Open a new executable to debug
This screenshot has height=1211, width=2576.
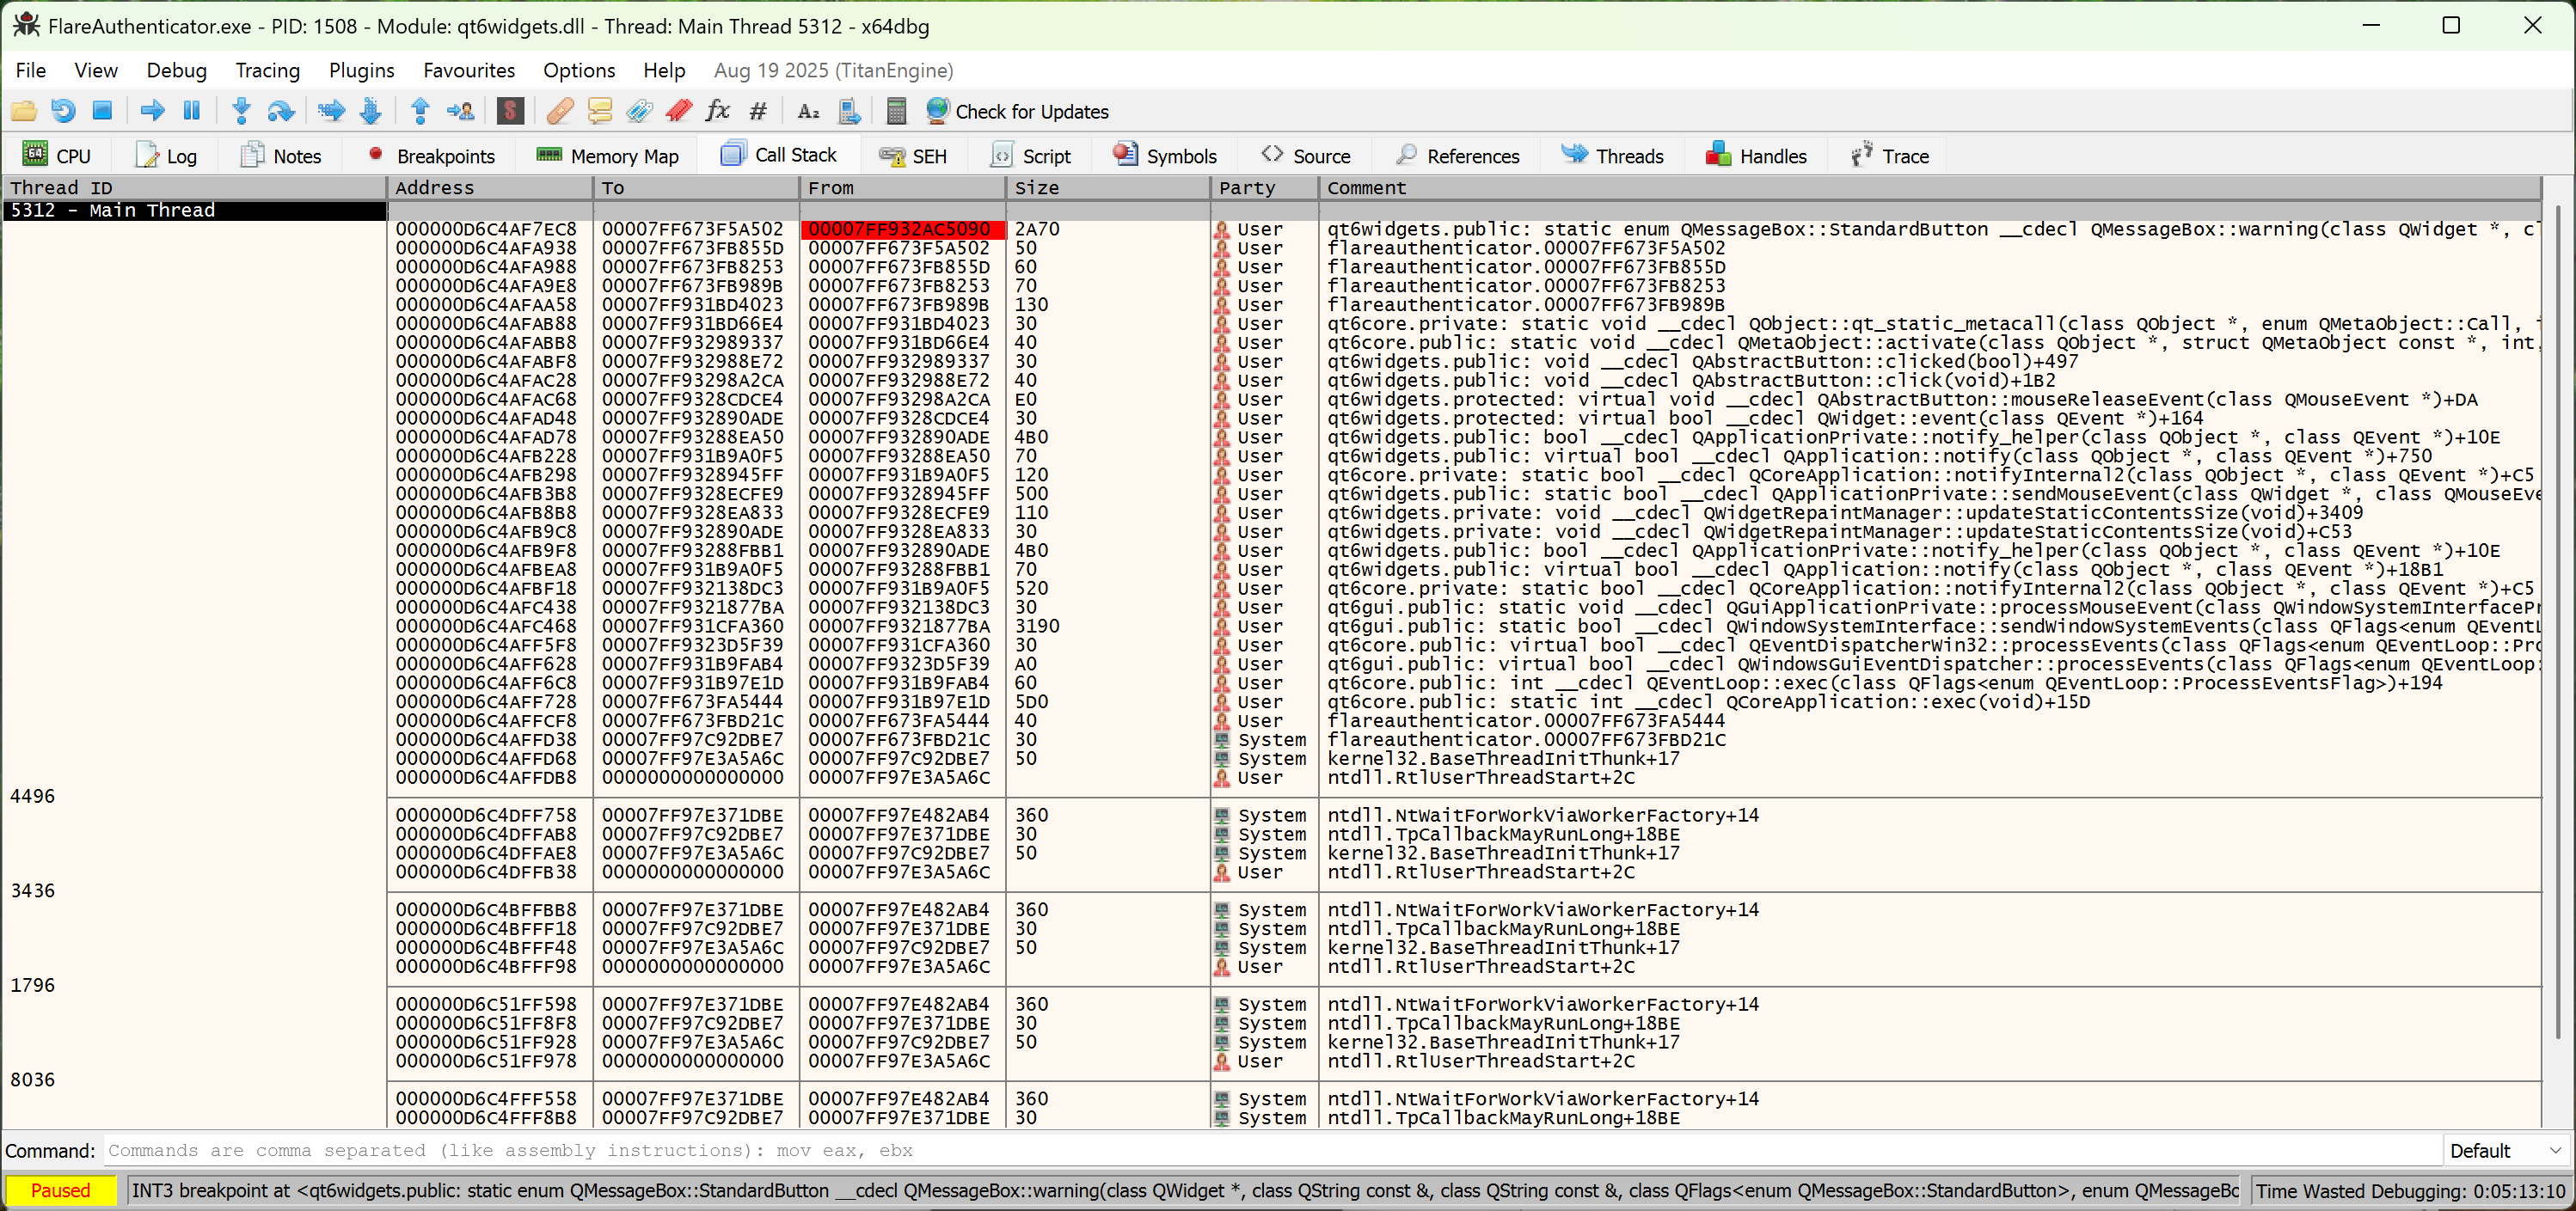coord(24,111)
